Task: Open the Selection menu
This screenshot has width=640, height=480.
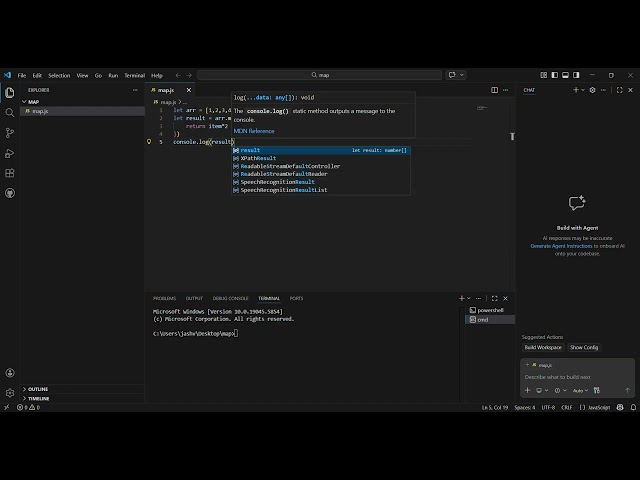Action: 59,76
